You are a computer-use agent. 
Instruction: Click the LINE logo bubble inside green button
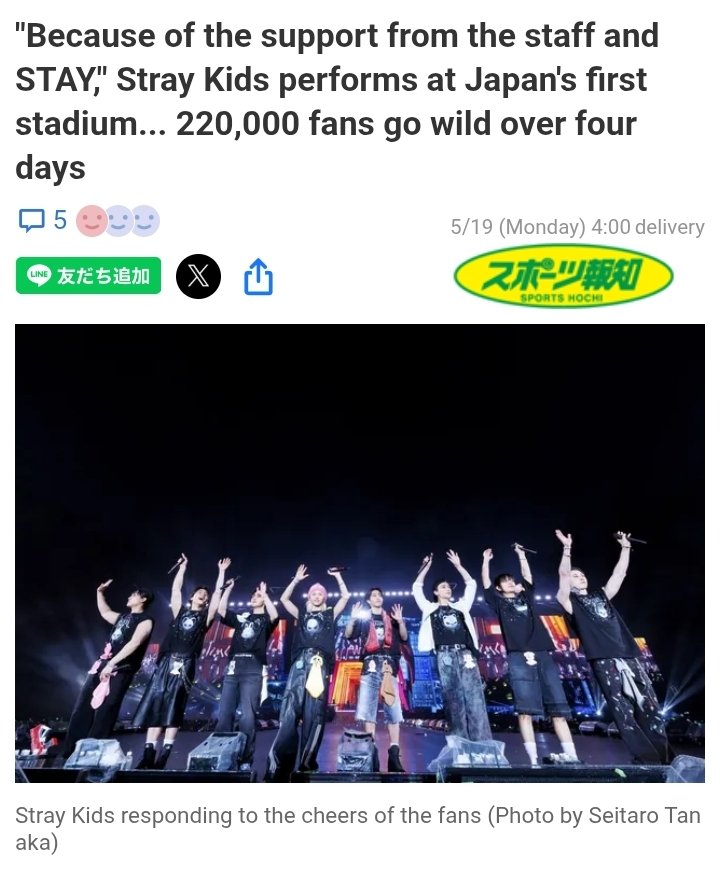[x=39, y=275]
